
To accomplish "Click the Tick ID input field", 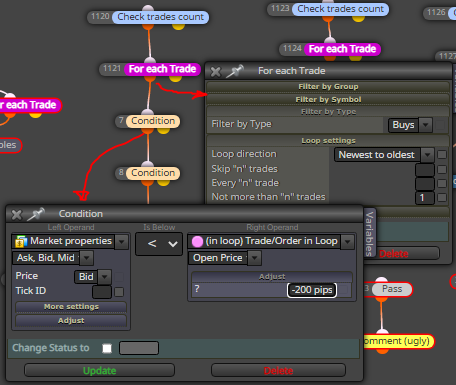I will [x=102, y=292].
